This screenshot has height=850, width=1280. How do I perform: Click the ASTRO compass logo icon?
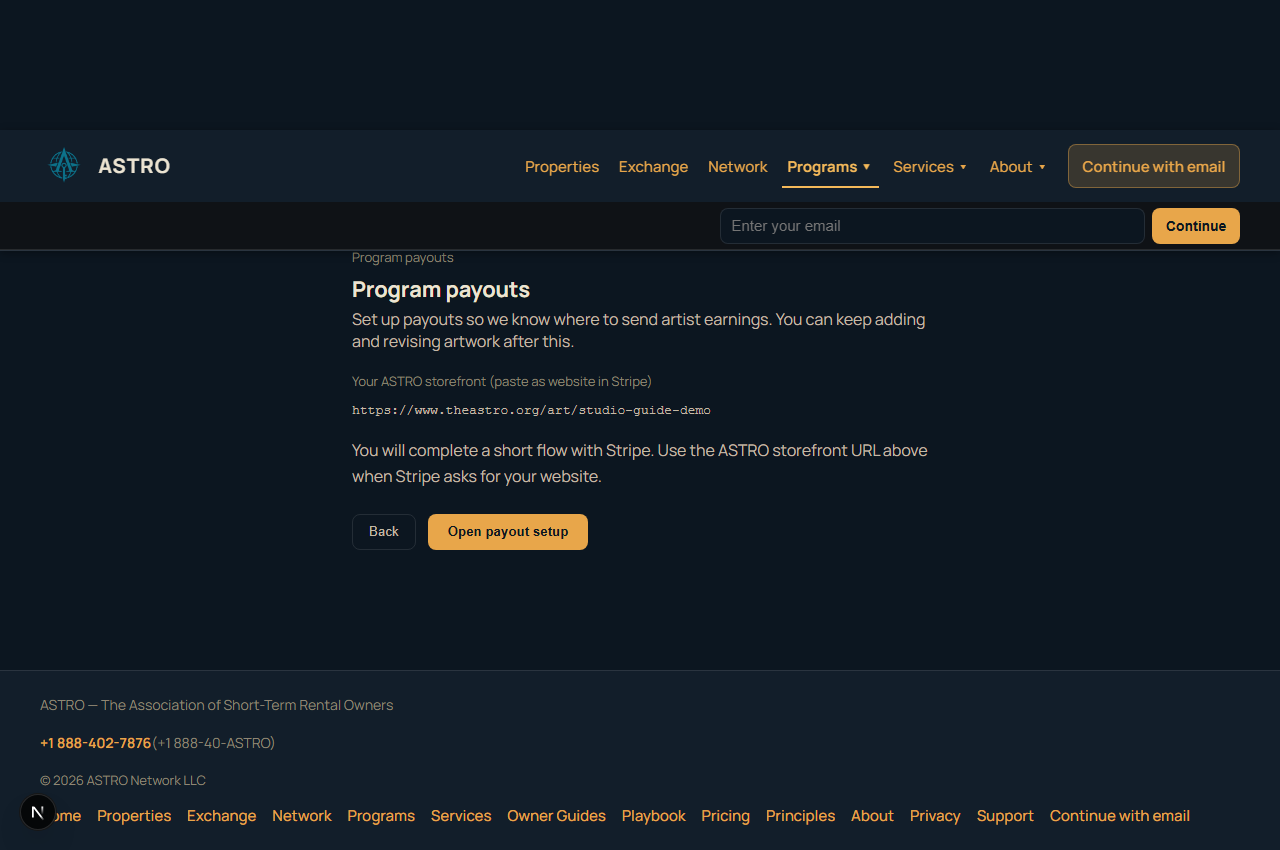(x=64, y=165)
